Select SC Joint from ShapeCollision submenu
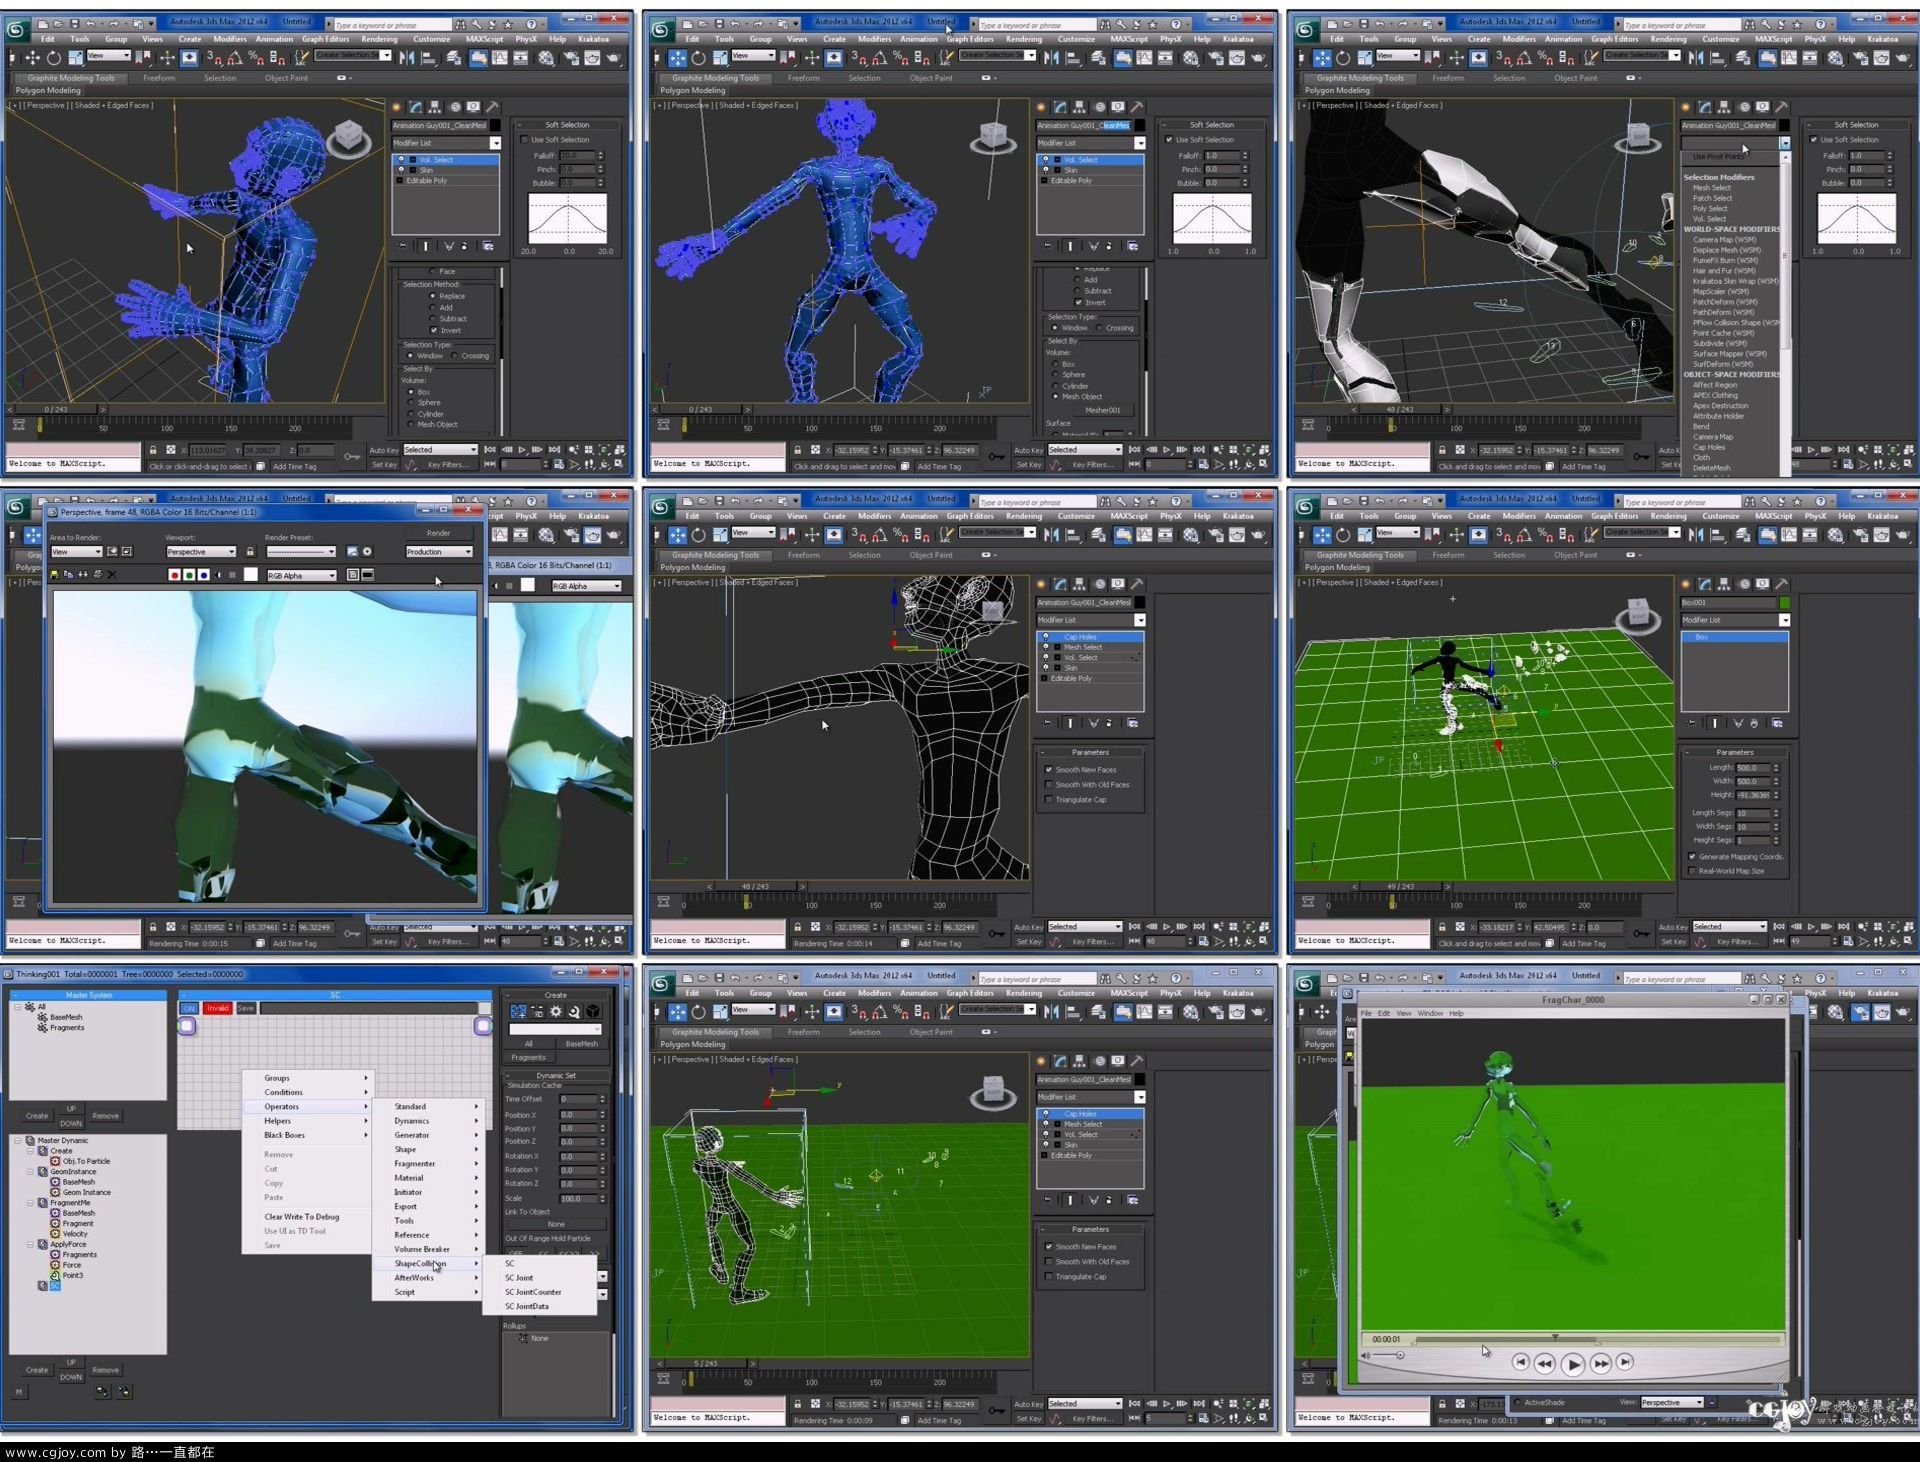 click(540, 1278)
